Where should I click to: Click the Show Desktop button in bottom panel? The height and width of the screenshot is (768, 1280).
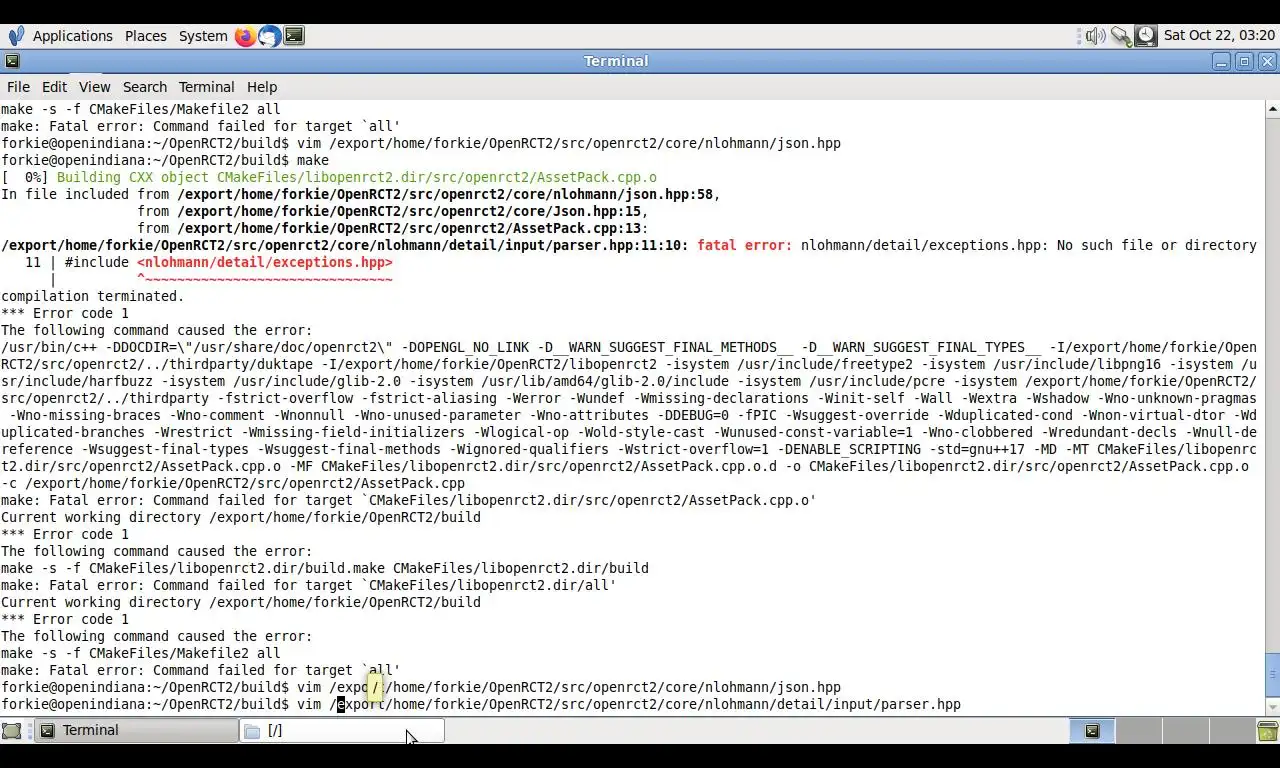pyautogui.click(x=11, y=731)
